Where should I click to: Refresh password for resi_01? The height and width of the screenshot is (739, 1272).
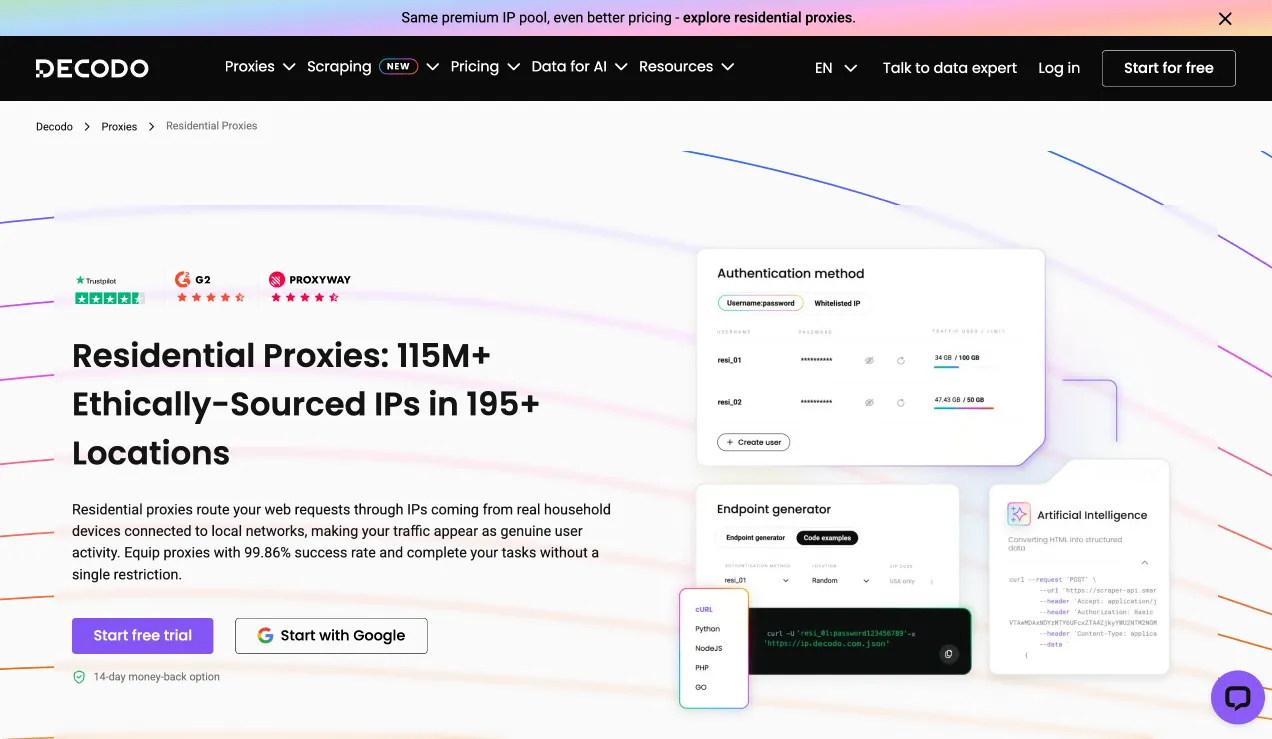click(901, 360)
